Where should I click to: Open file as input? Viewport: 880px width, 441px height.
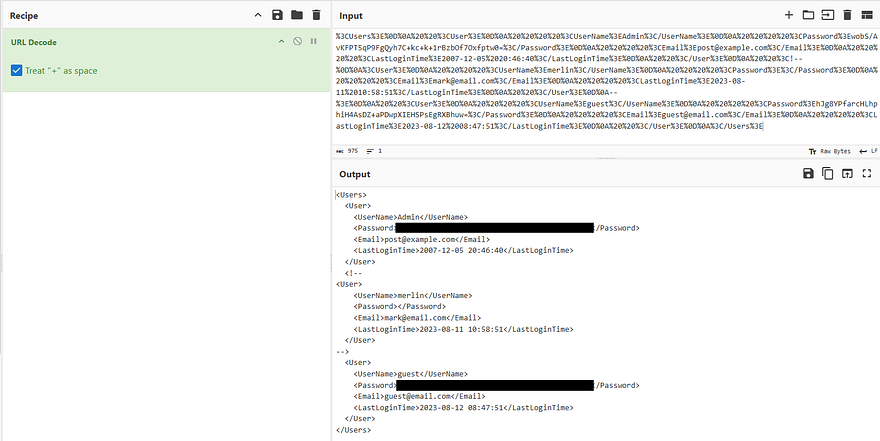(x=827, y=15)
